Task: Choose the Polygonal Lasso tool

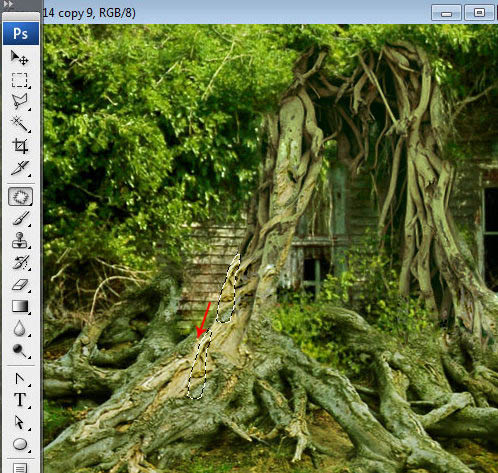Action: [x=20, y=102]
